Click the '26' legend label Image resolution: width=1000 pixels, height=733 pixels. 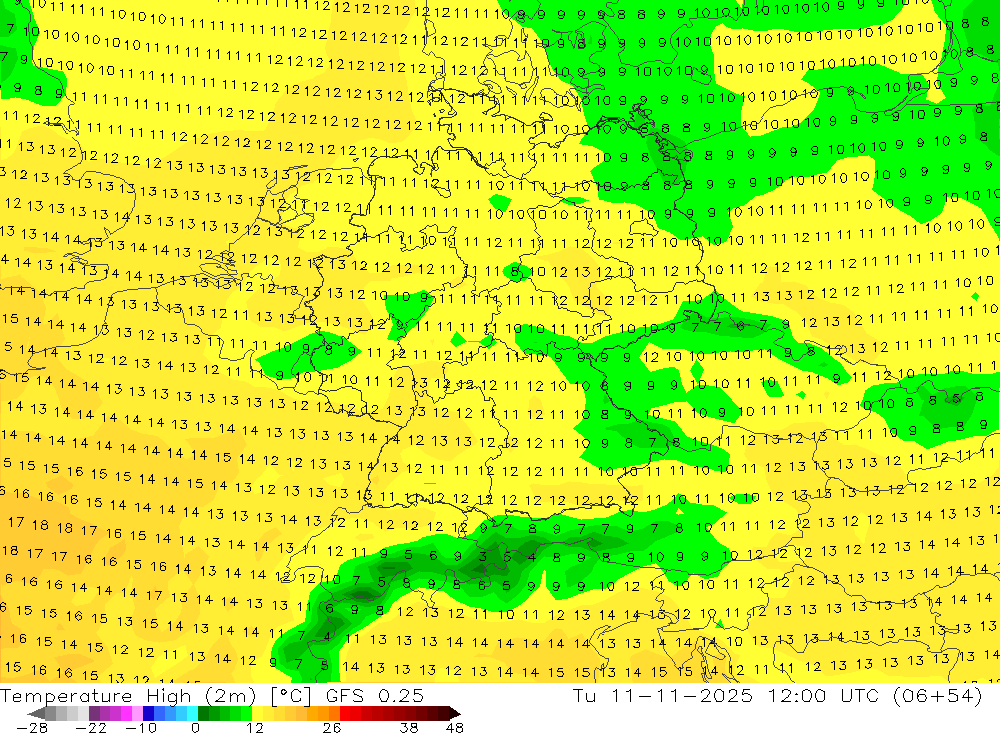coord(332,728)
